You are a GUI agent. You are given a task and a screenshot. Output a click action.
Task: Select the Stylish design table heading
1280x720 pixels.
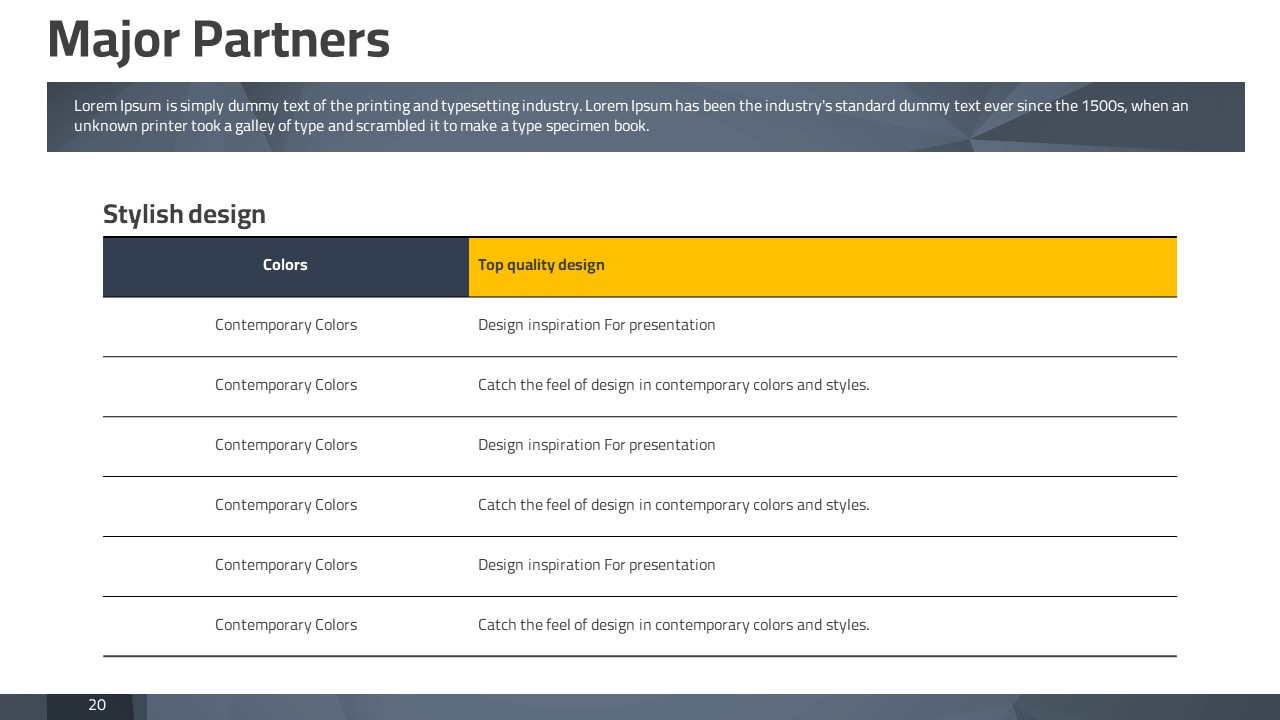(184, 214)
